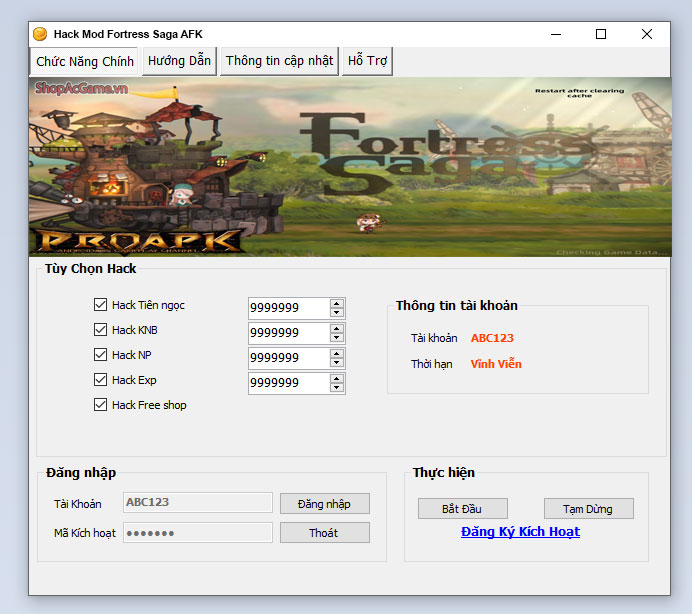Increase Hack Exp value with up arrow
This screenshot has width=693, height=616.
337,379
